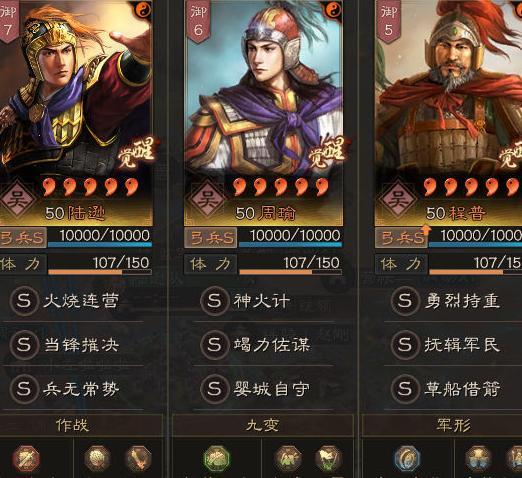The image size is (522, 478).
Task: Click the S-rank circle beside 神火计
Action: pyautogui.click(x=214, y=301)
